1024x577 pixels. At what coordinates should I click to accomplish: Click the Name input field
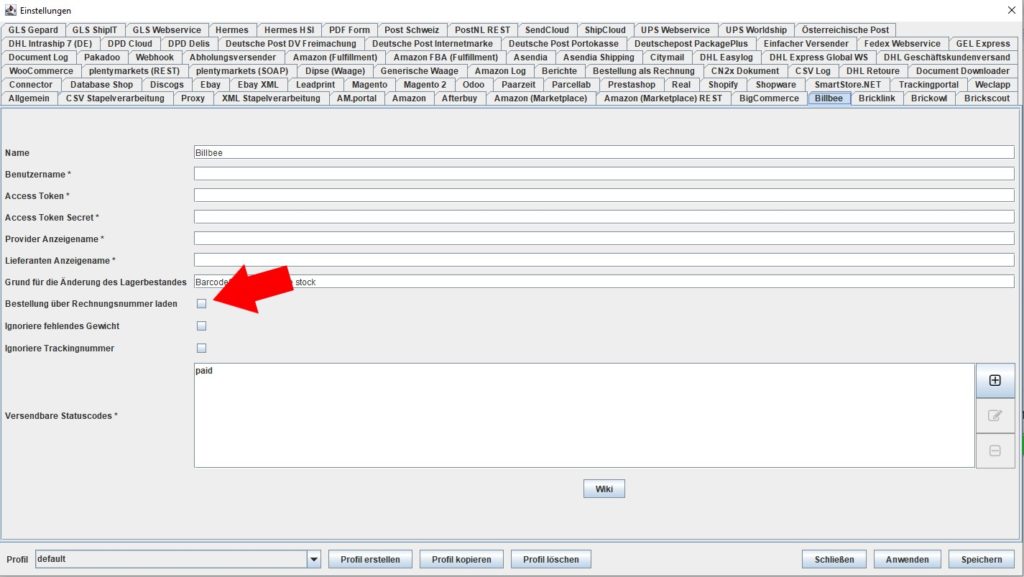pos(604,153)
